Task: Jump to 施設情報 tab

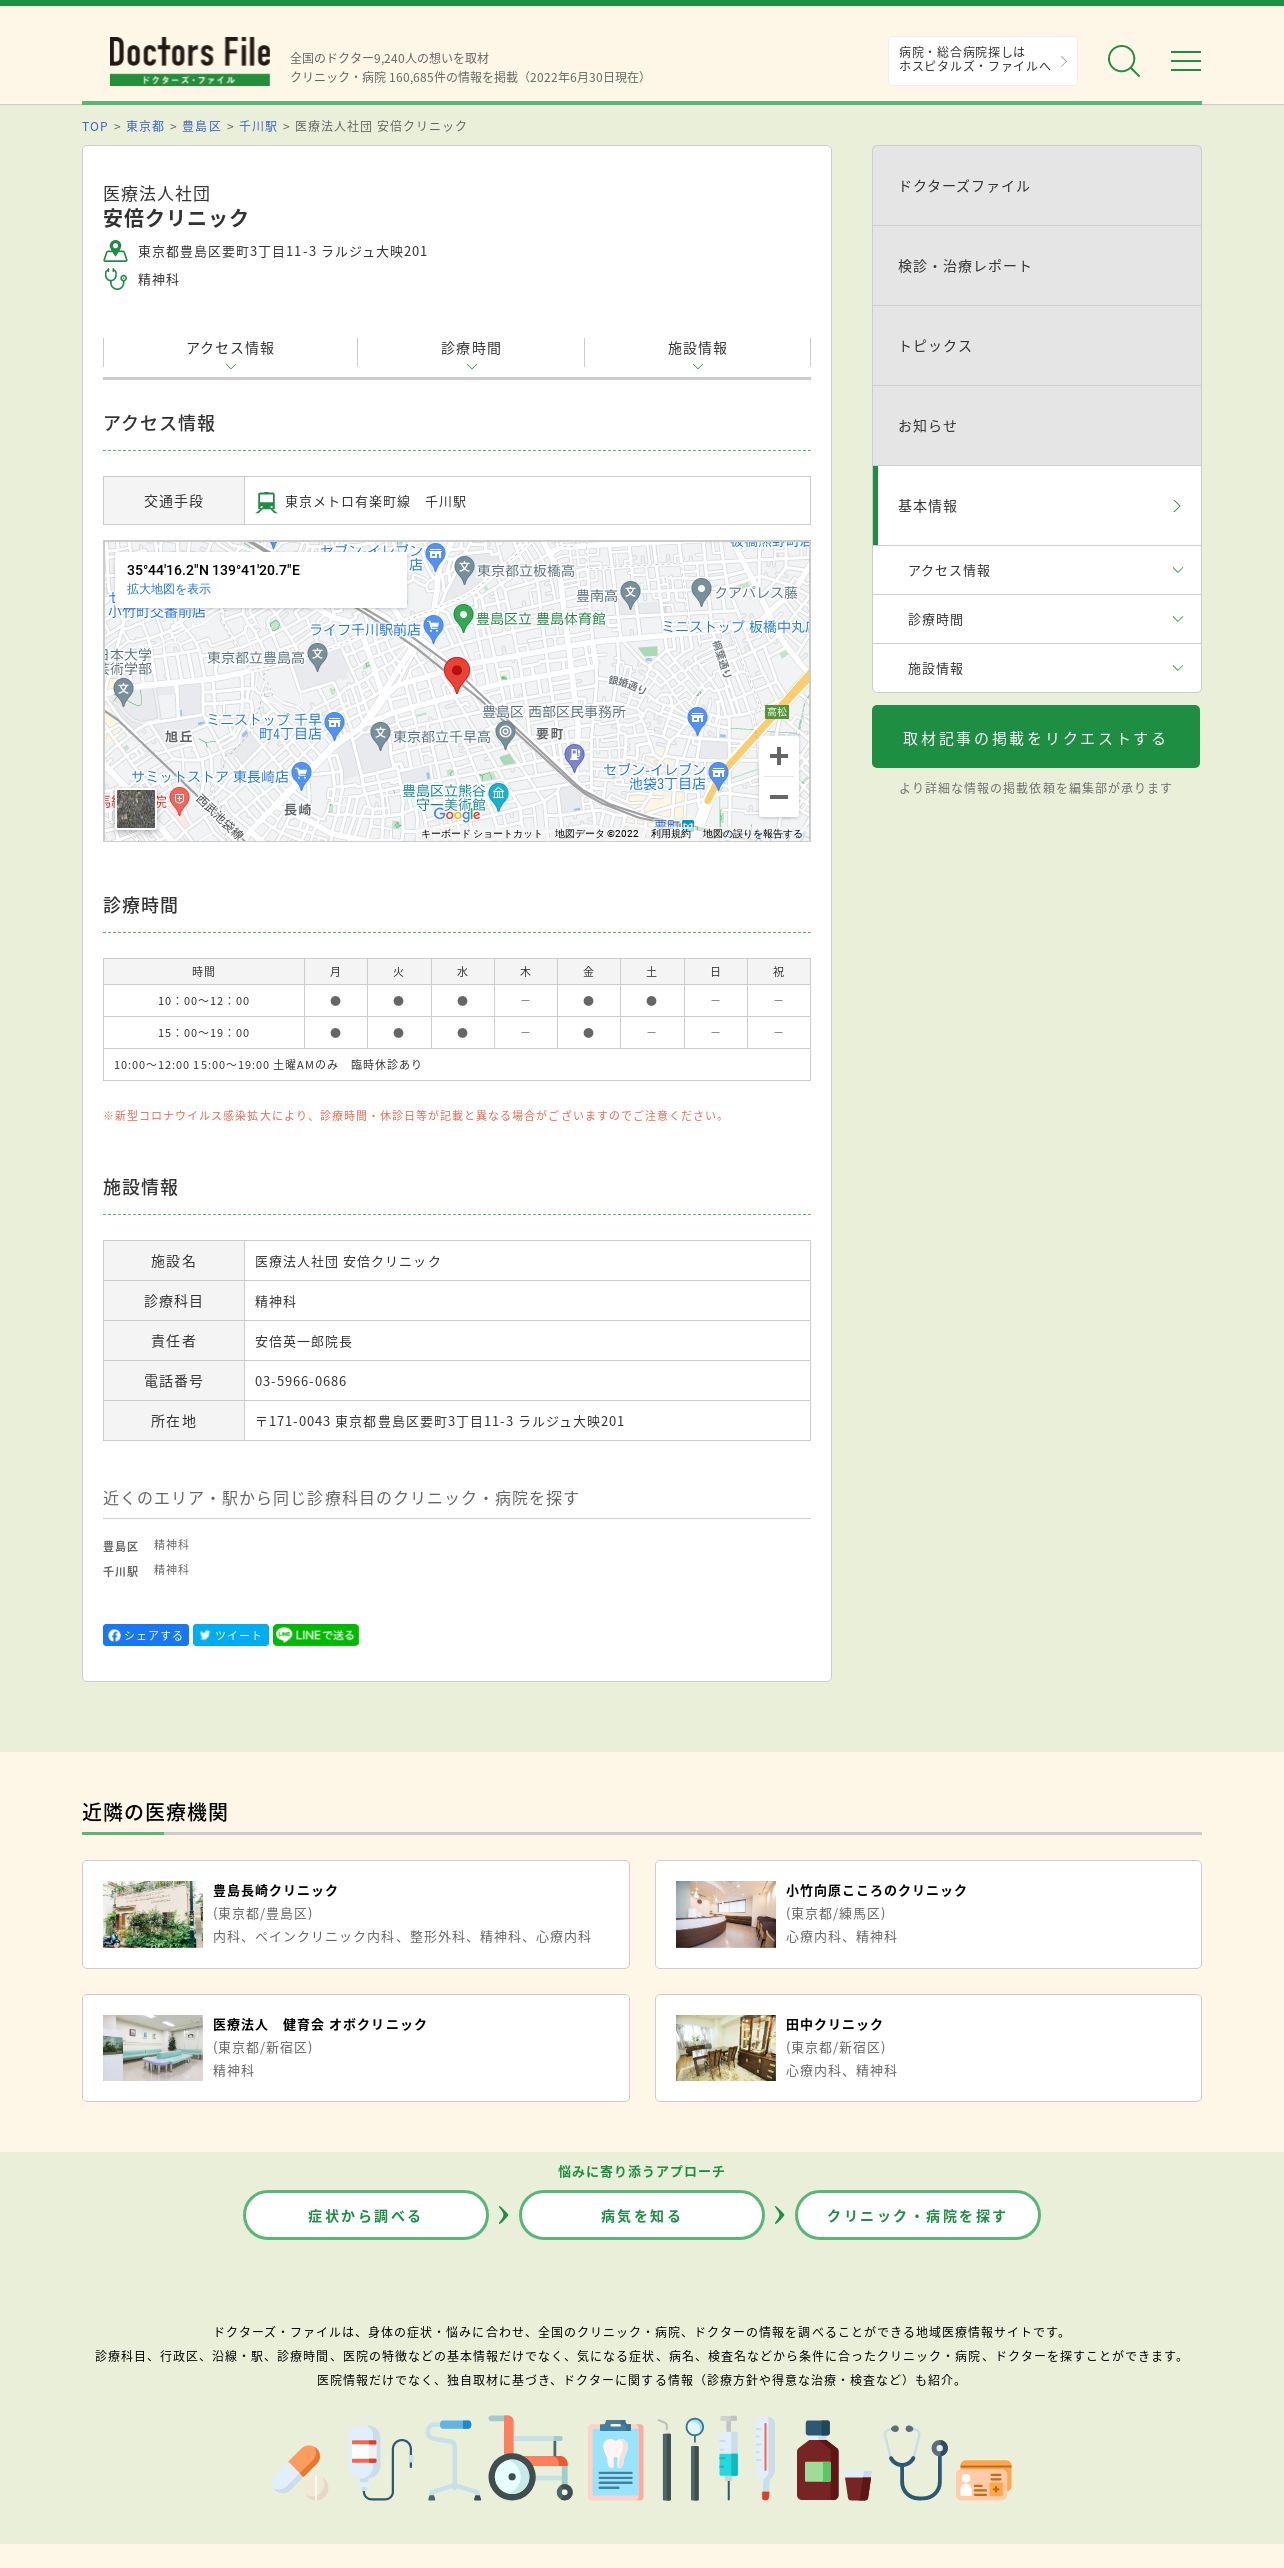Action: [x=697, y=353]
